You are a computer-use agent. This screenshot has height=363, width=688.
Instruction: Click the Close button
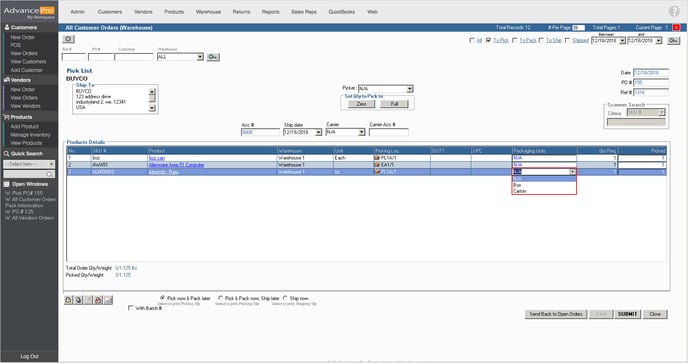pos(655,314)
